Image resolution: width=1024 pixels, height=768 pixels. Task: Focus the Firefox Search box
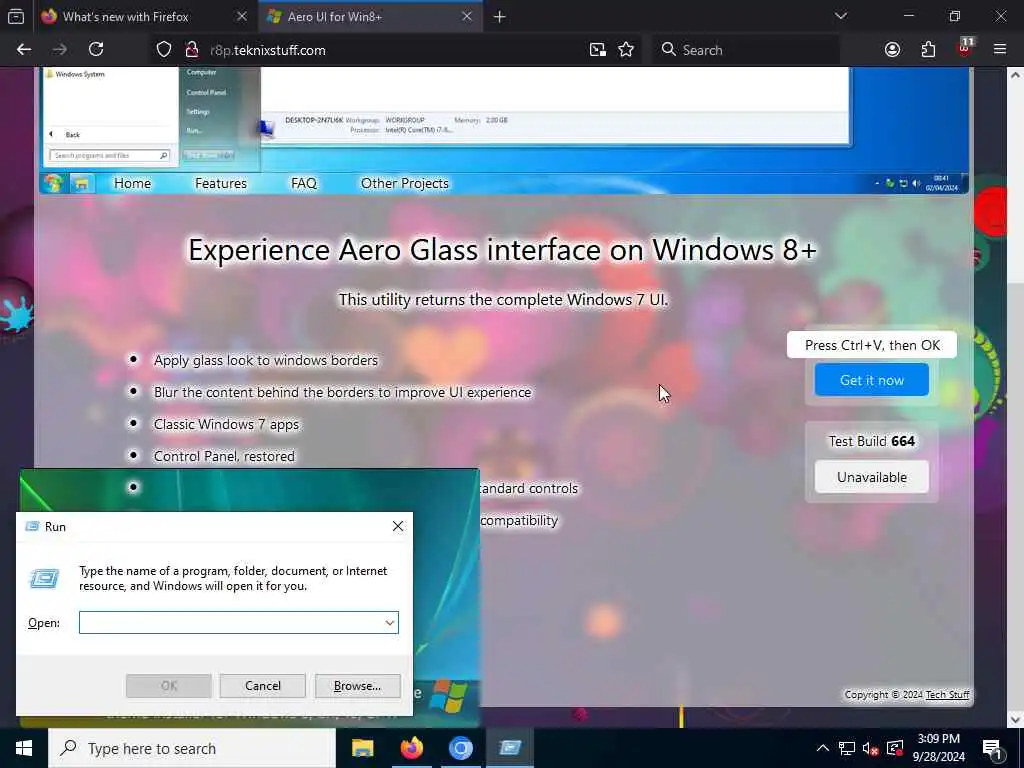745,50
